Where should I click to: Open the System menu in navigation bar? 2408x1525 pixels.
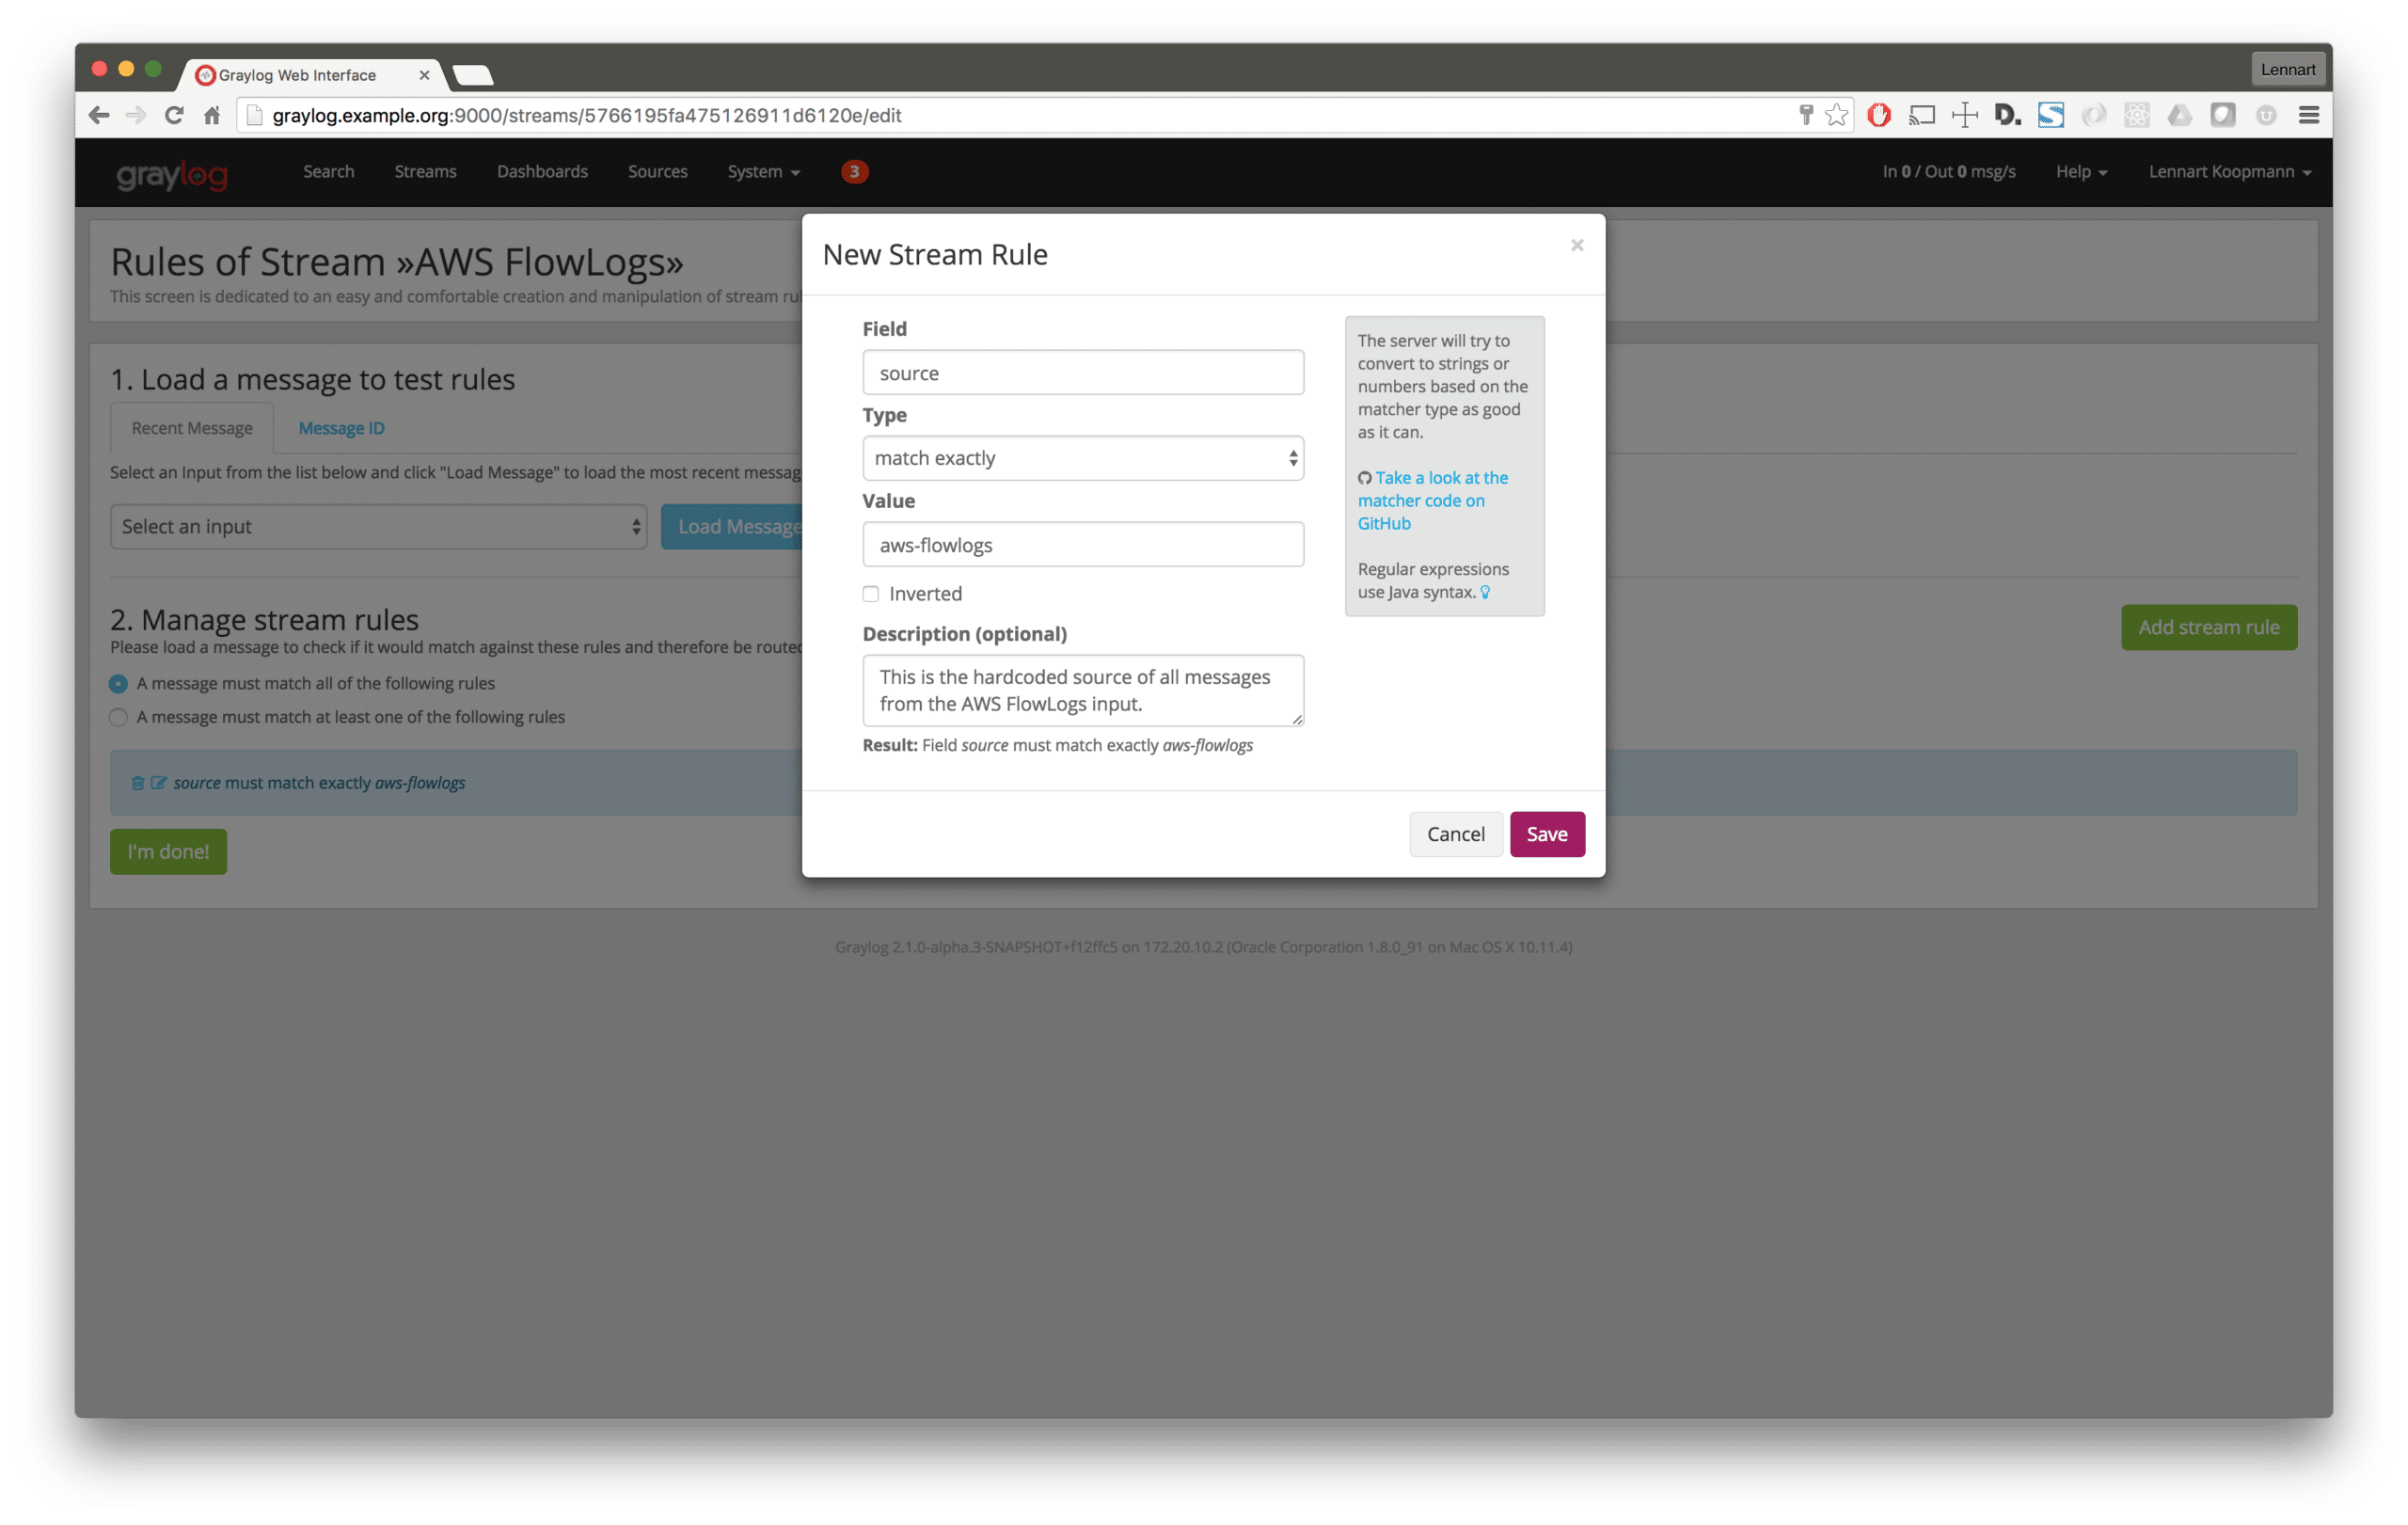pyautogui.click(x=763, y=171)
